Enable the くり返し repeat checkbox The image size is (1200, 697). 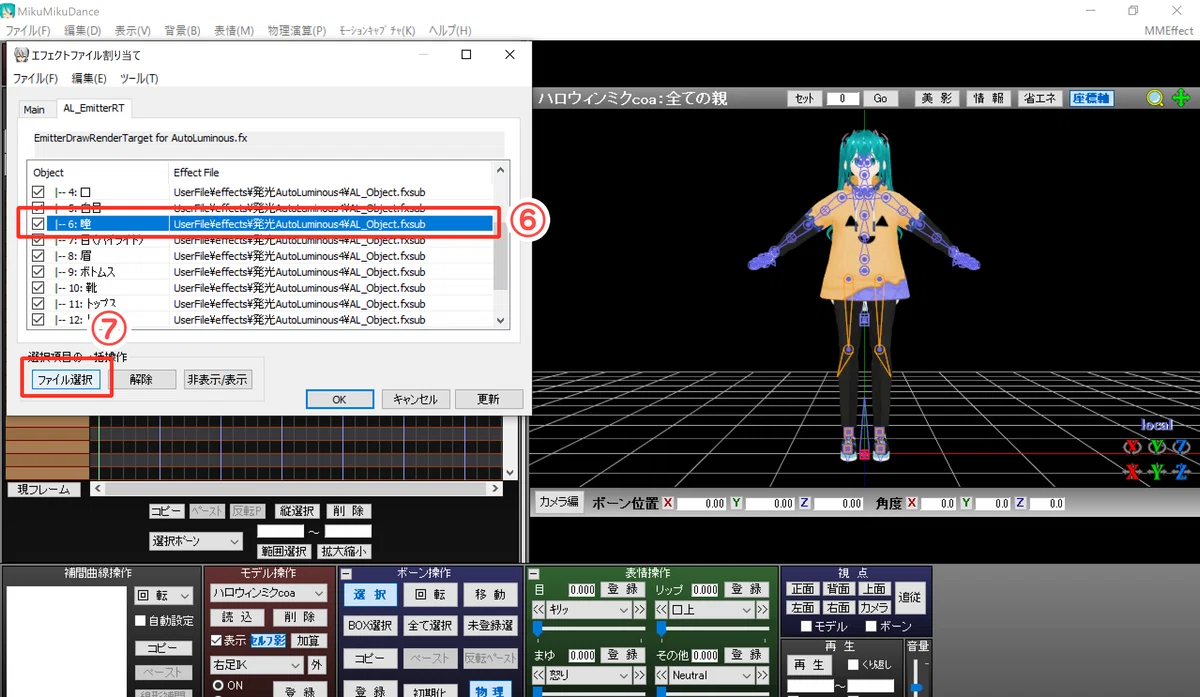[x=853, y=664]
